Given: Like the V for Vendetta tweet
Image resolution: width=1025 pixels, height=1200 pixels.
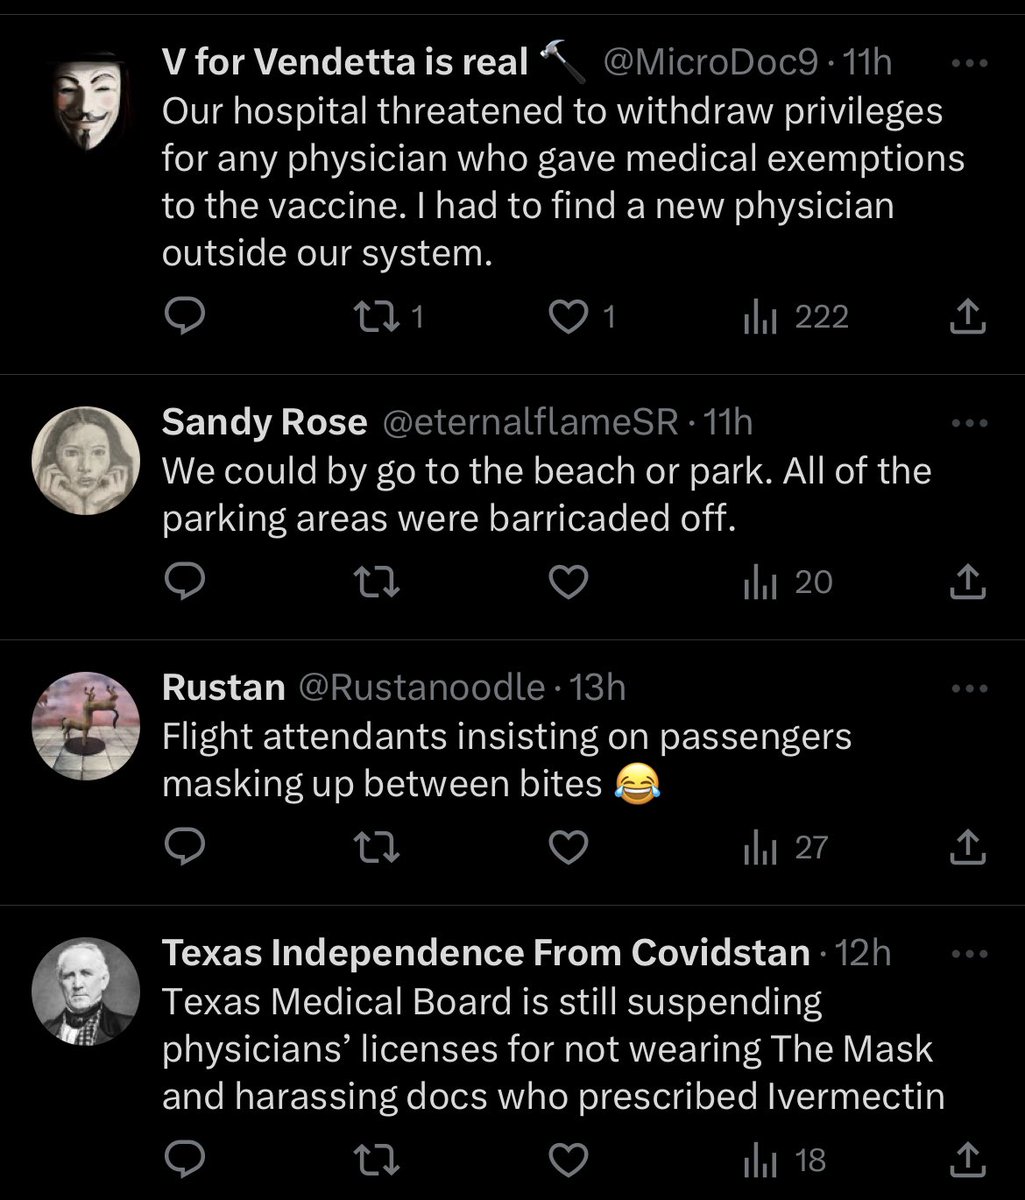Looking at the screenshot, I should click(569, 317).
